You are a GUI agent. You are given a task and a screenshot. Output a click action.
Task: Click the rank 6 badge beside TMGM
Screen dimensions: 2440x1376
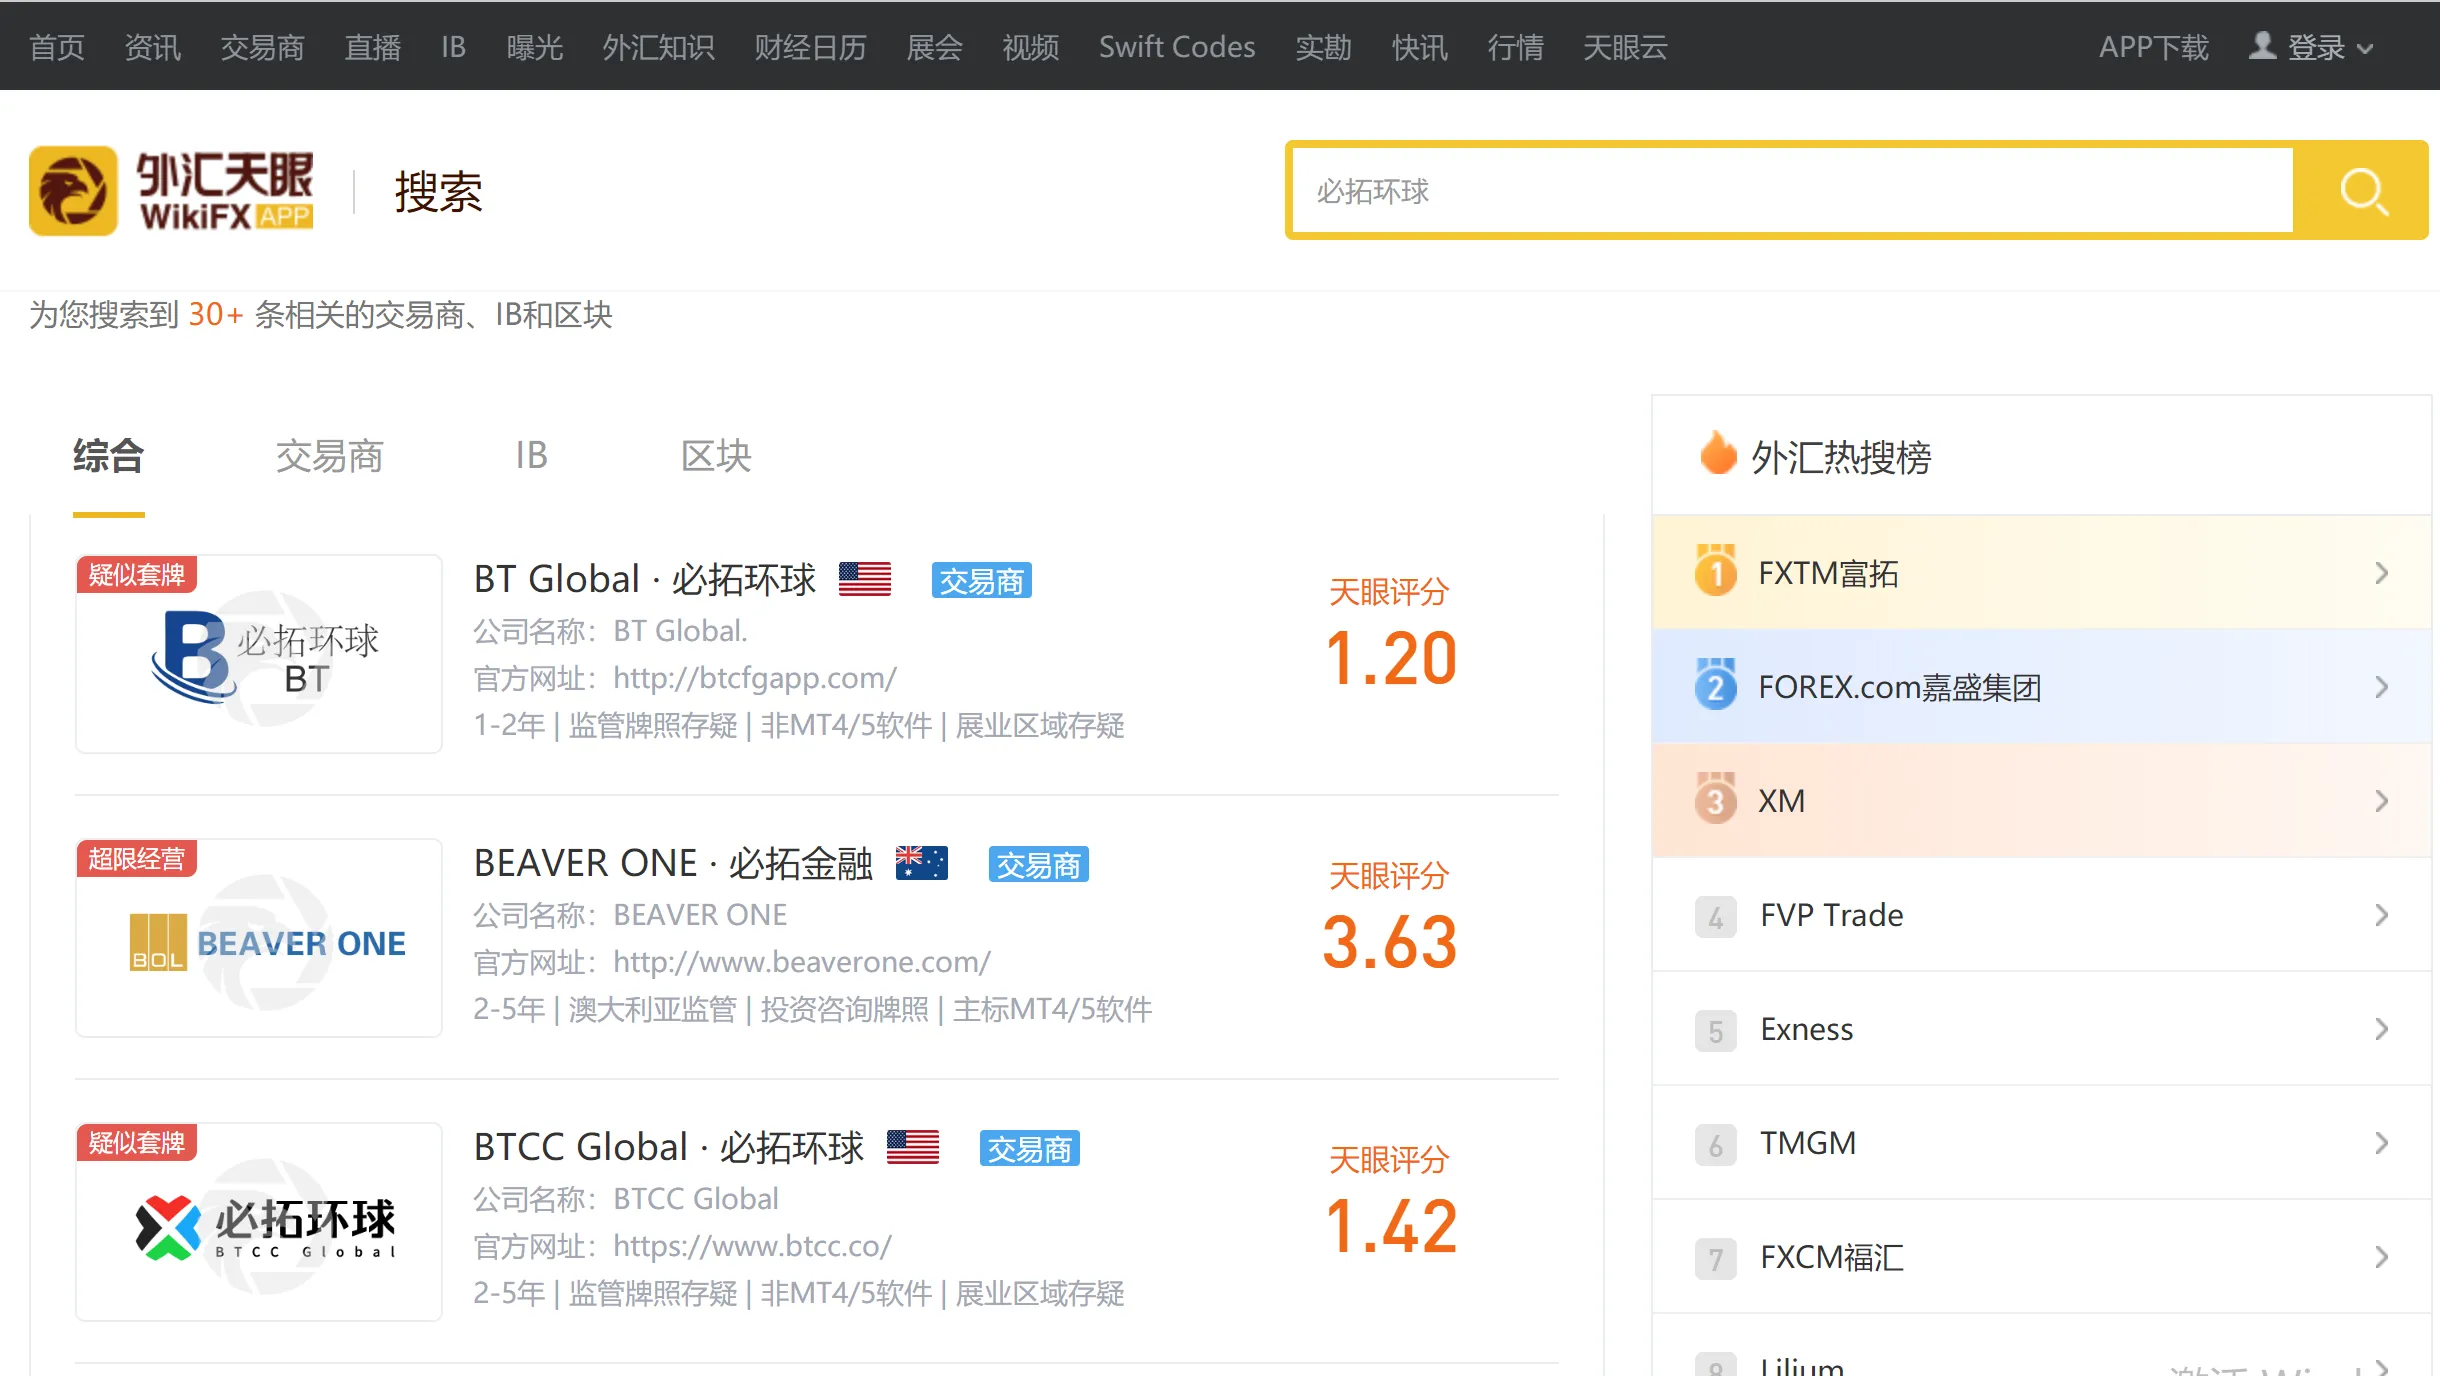1716,1144
